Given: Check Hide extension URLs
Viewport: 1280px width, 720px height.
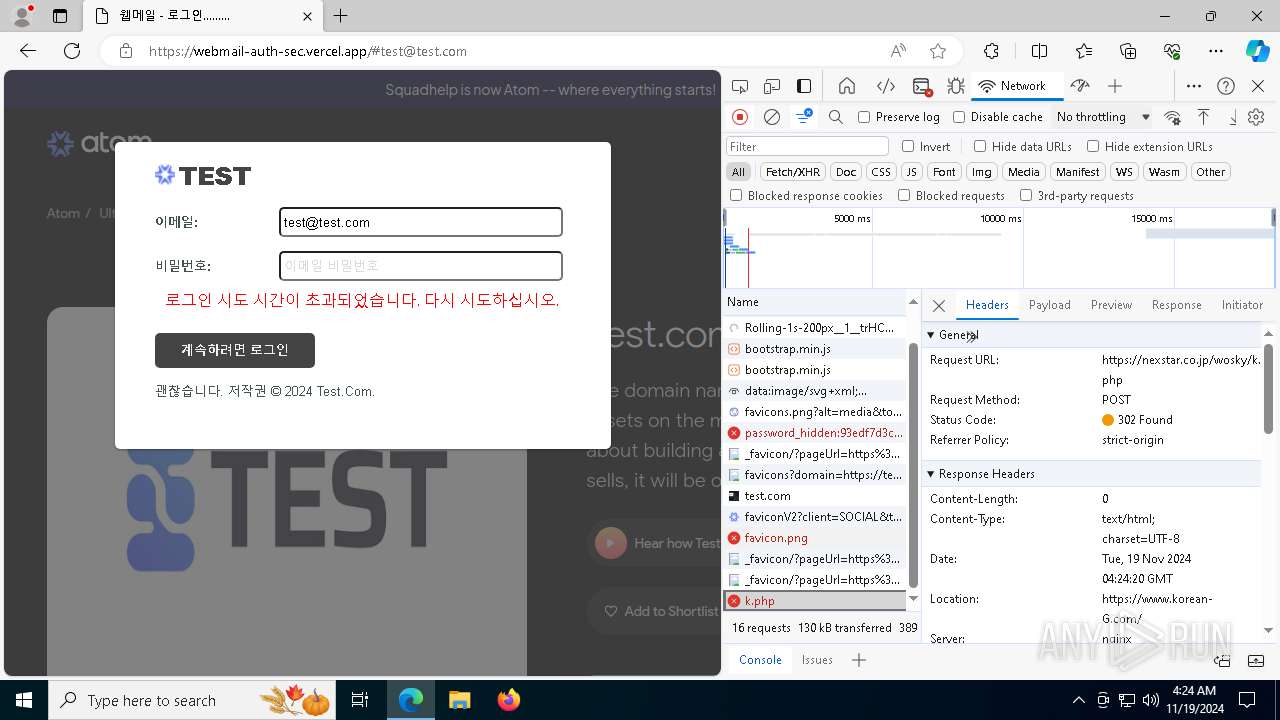Looking at the screenshot, I should 1093,146.
